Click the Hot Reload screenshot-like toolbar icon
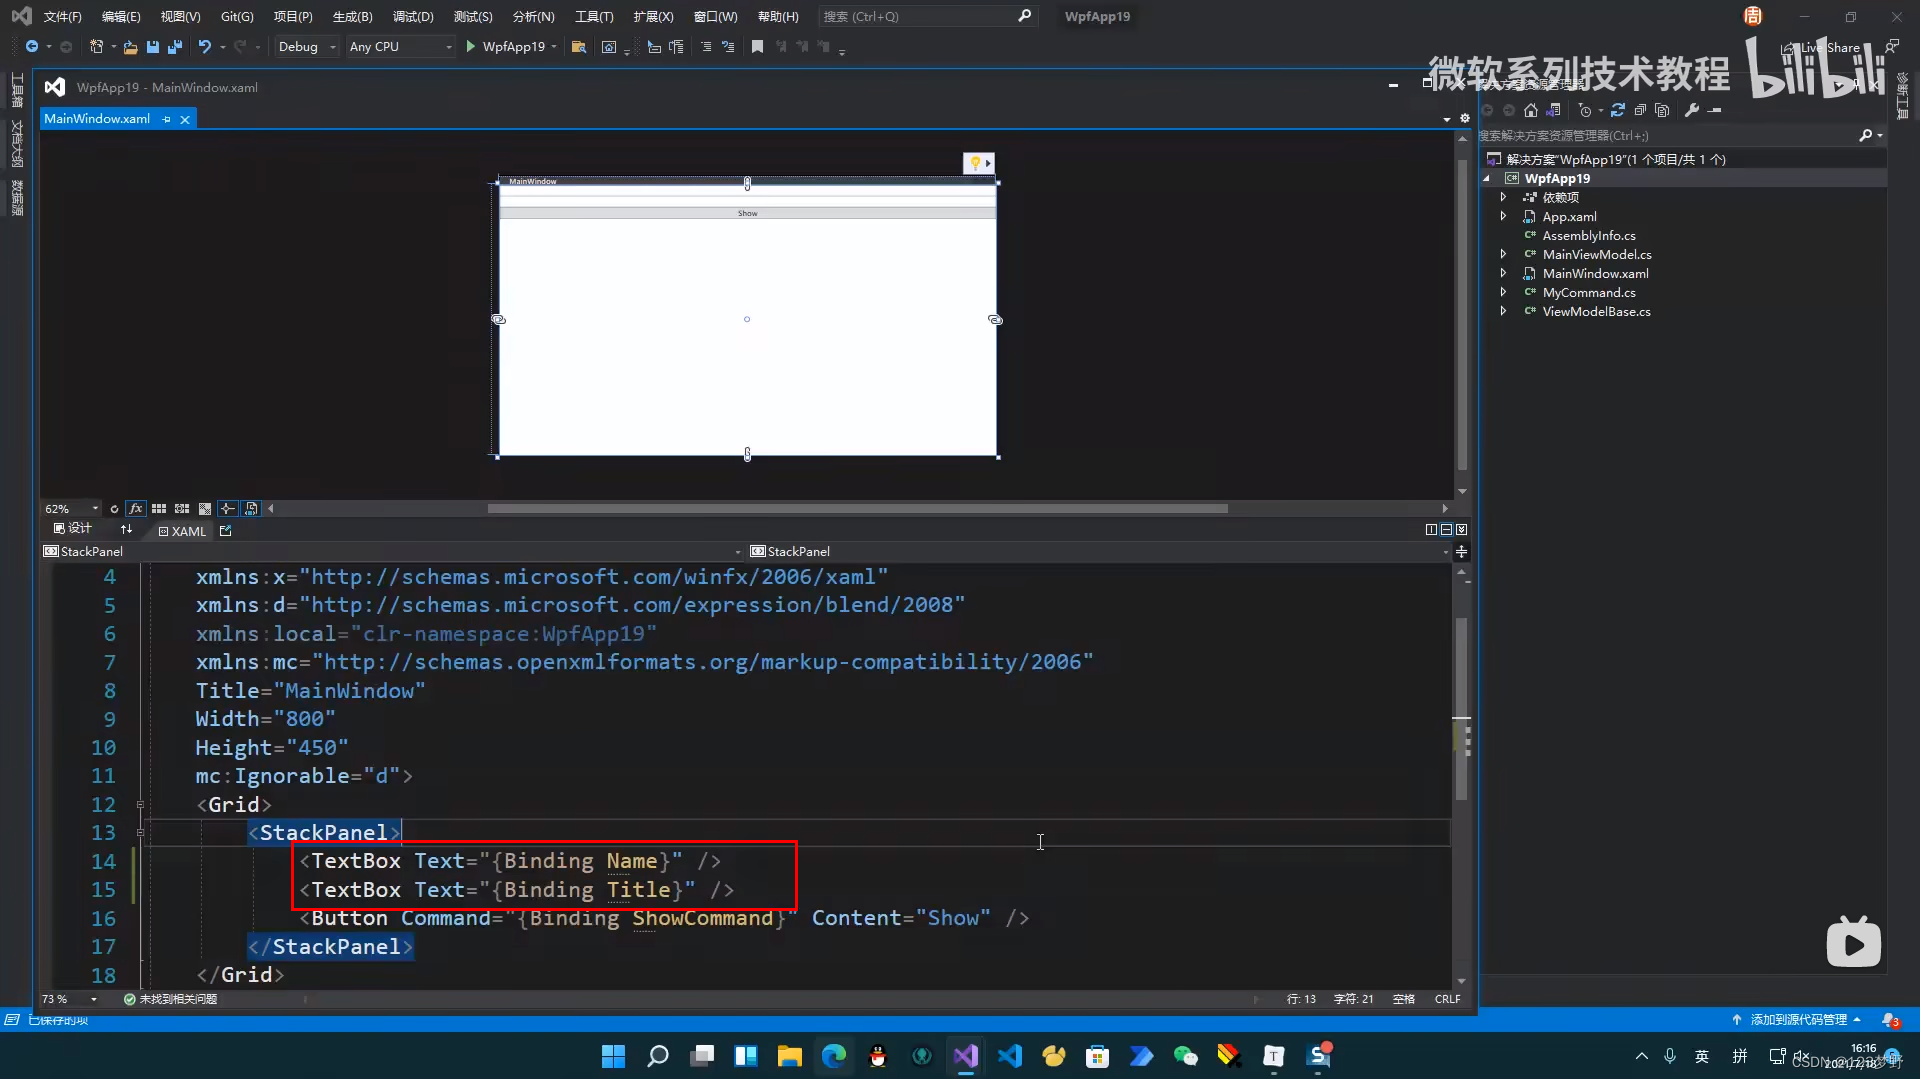 [x=609, y=47]
